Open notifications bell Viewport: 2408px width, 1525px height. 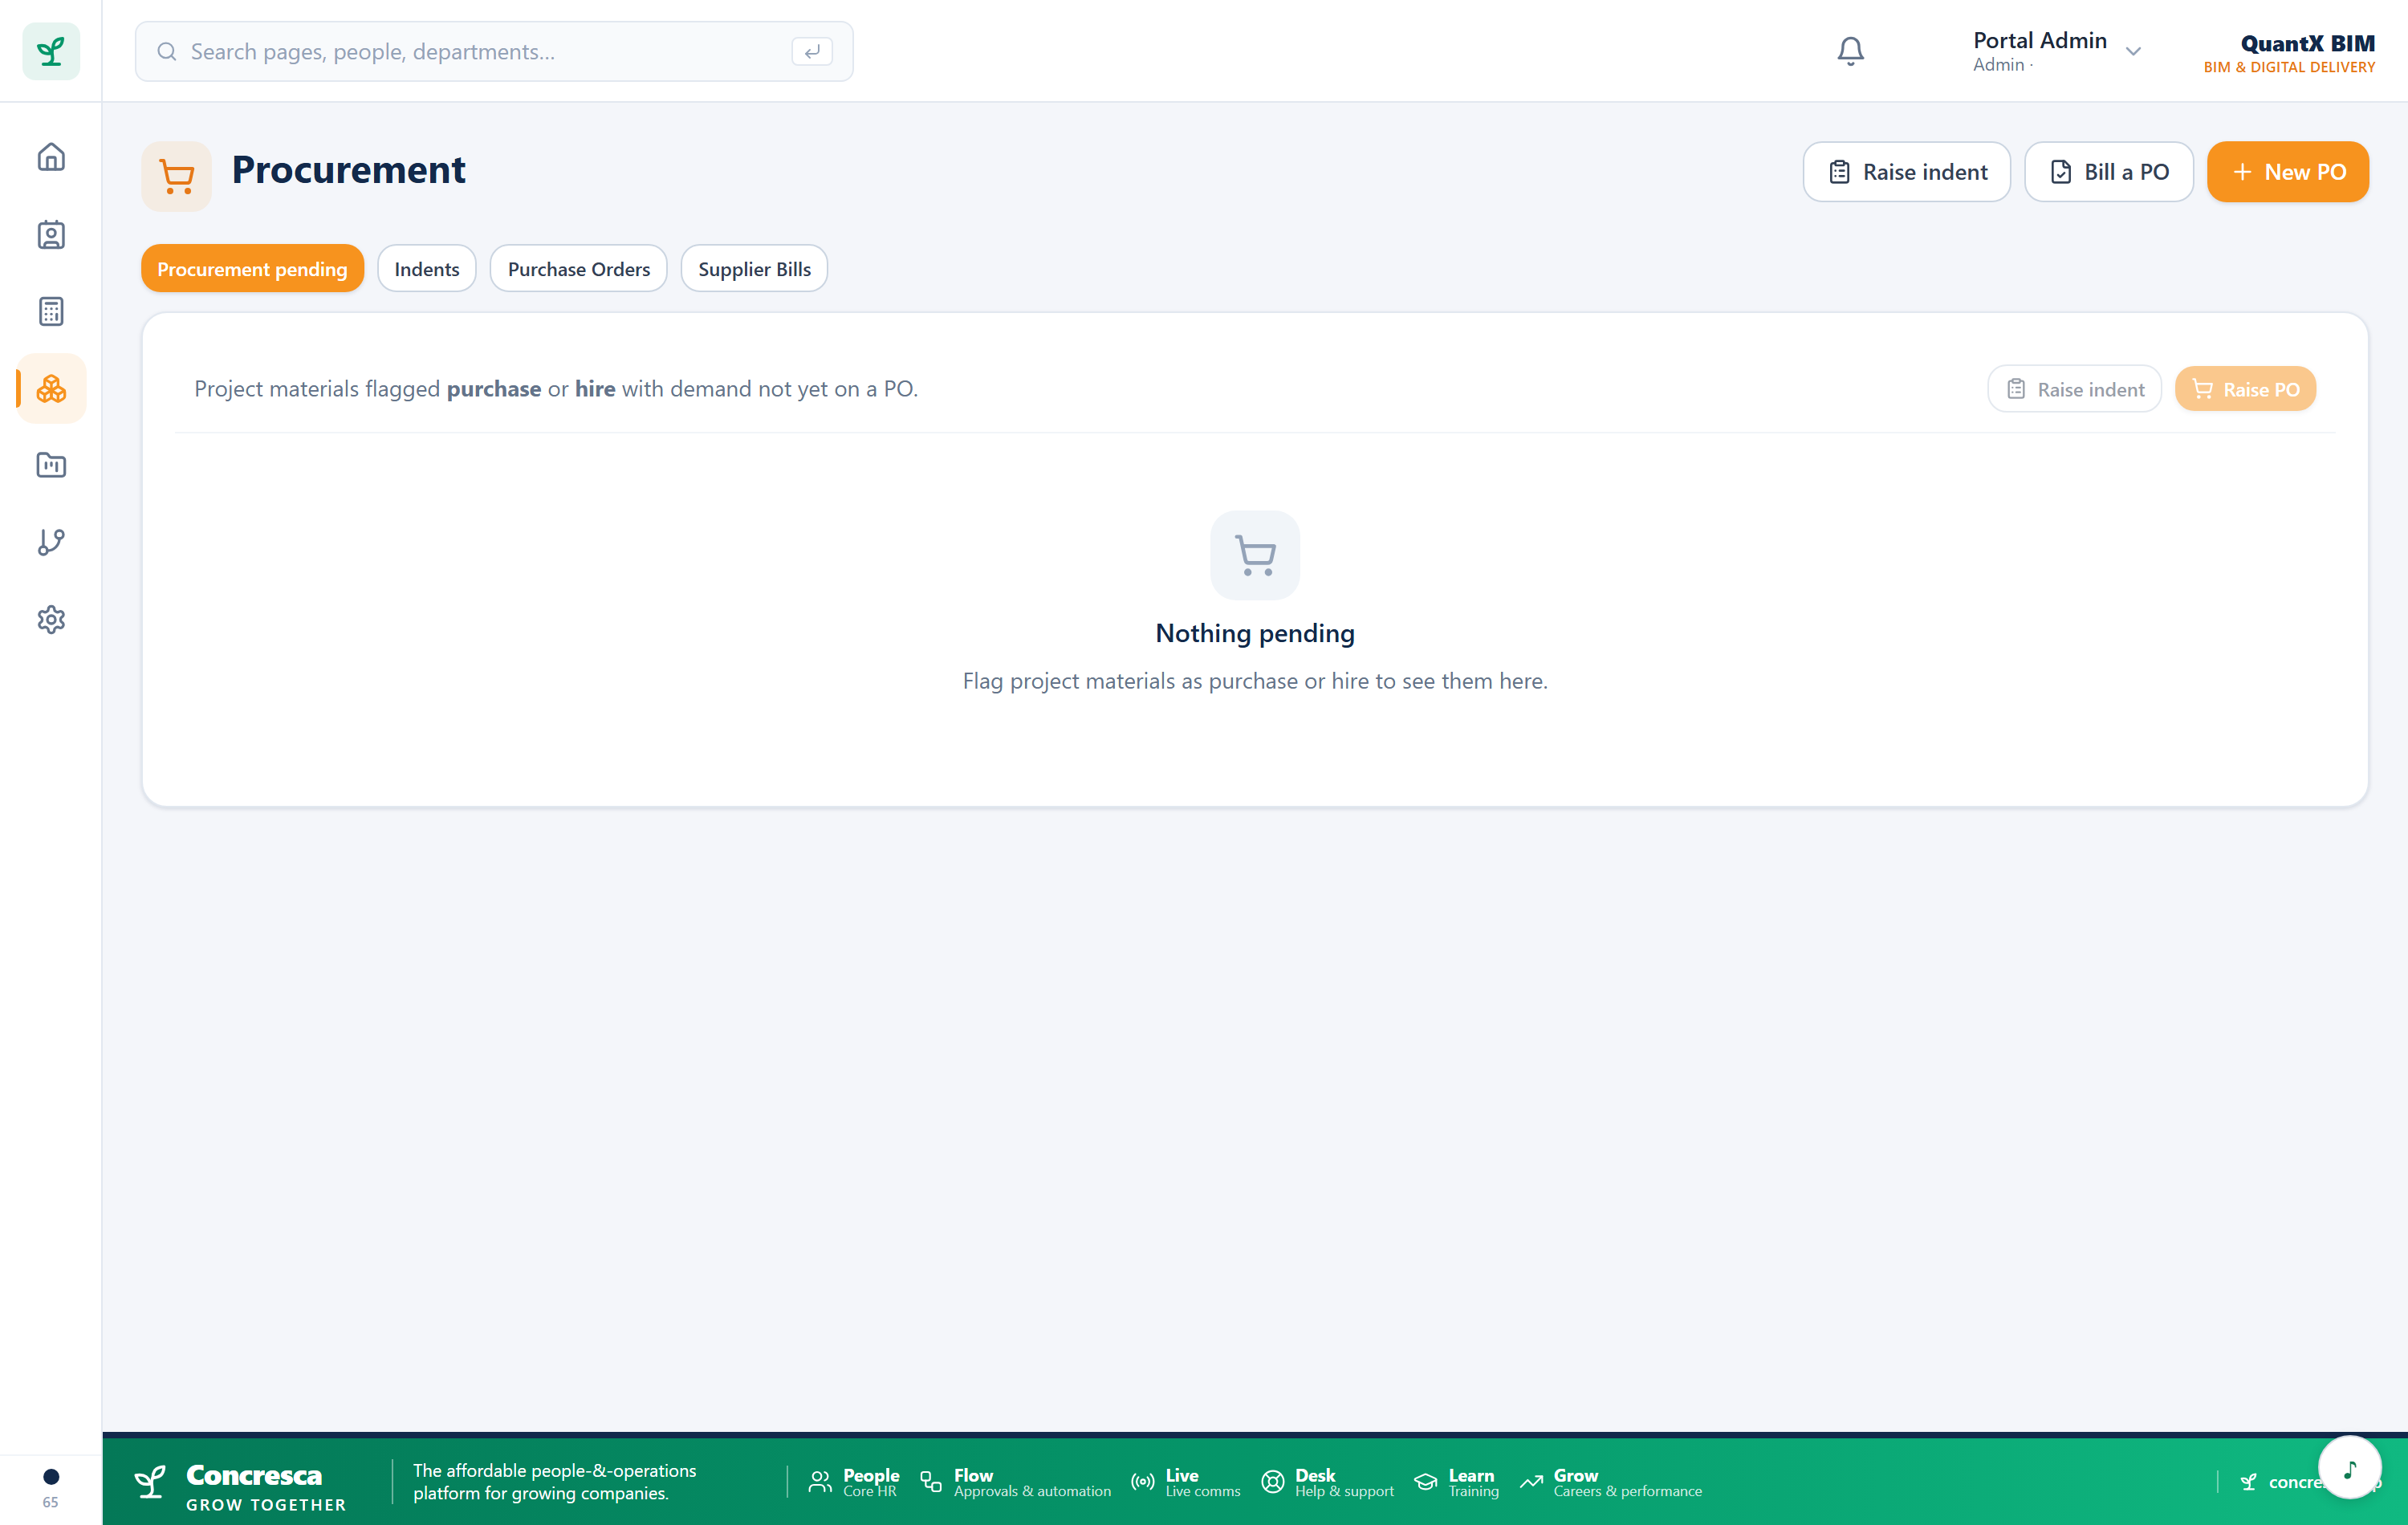pyautogui.click(x=1850, y=51)
